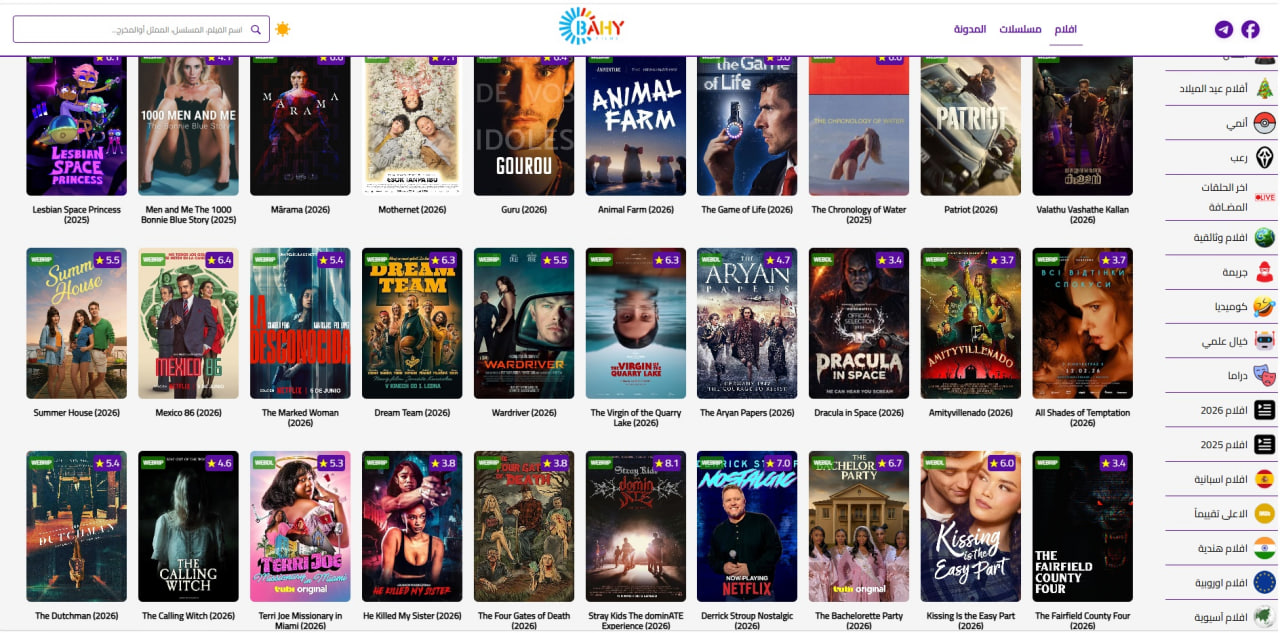Open Dream Team poster thumbnail

(412, 323)
